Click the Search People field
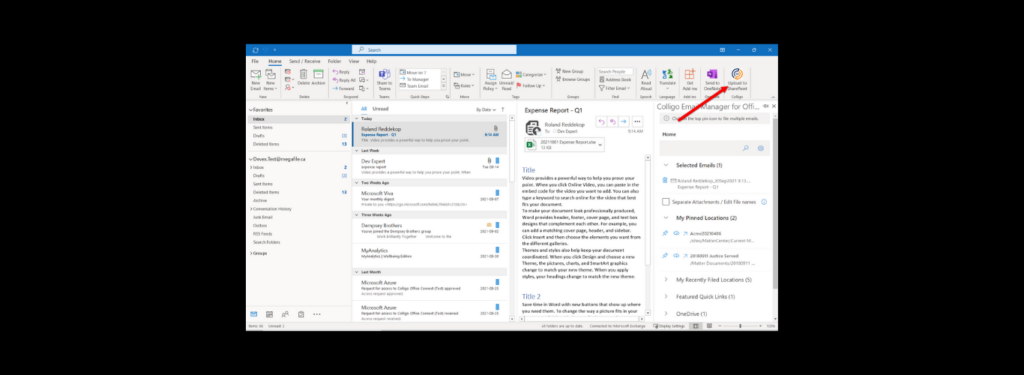Viewport: 1024px width, 375px height. pyautogui.click(x=615, y=71)
